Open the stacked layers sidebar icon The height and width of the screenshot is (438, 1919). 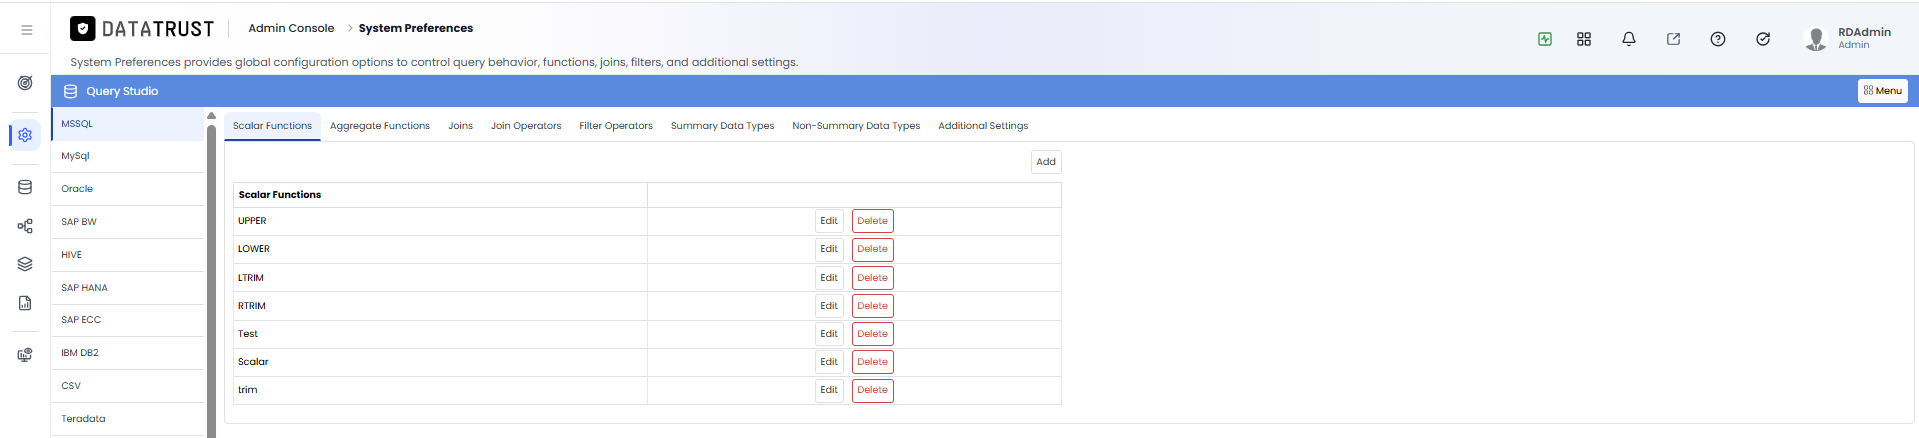click(25, 264)
